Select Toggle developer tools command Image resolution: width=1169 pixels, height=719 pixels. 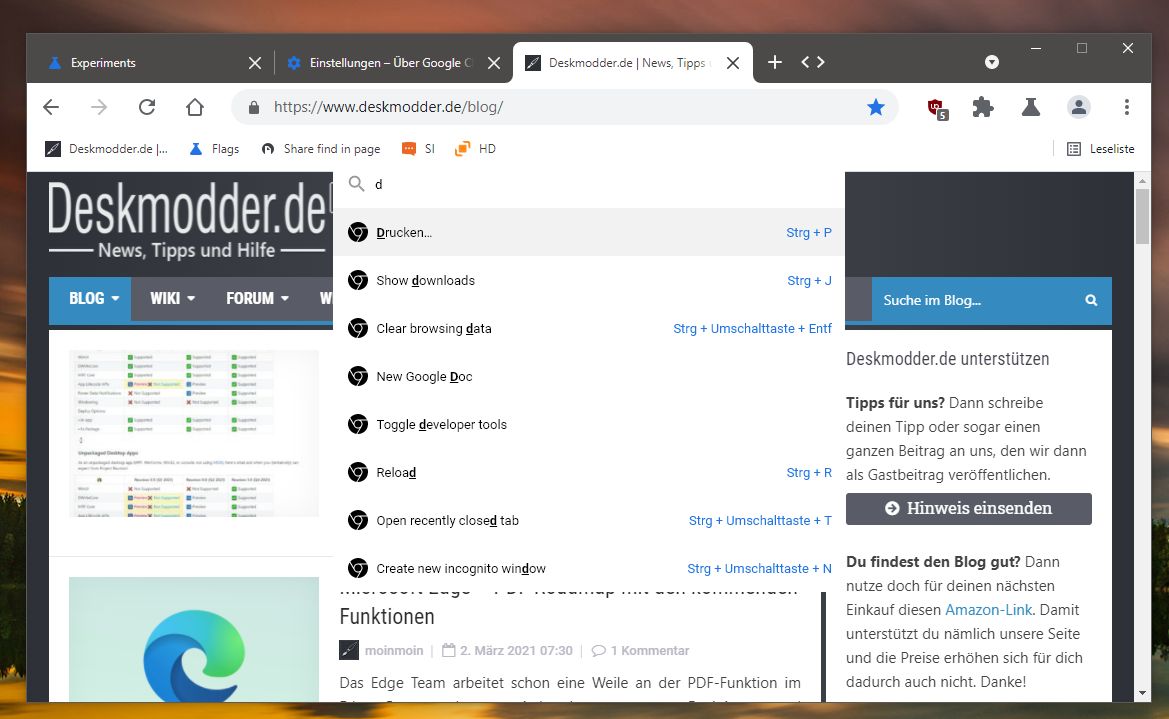(589, 424)
